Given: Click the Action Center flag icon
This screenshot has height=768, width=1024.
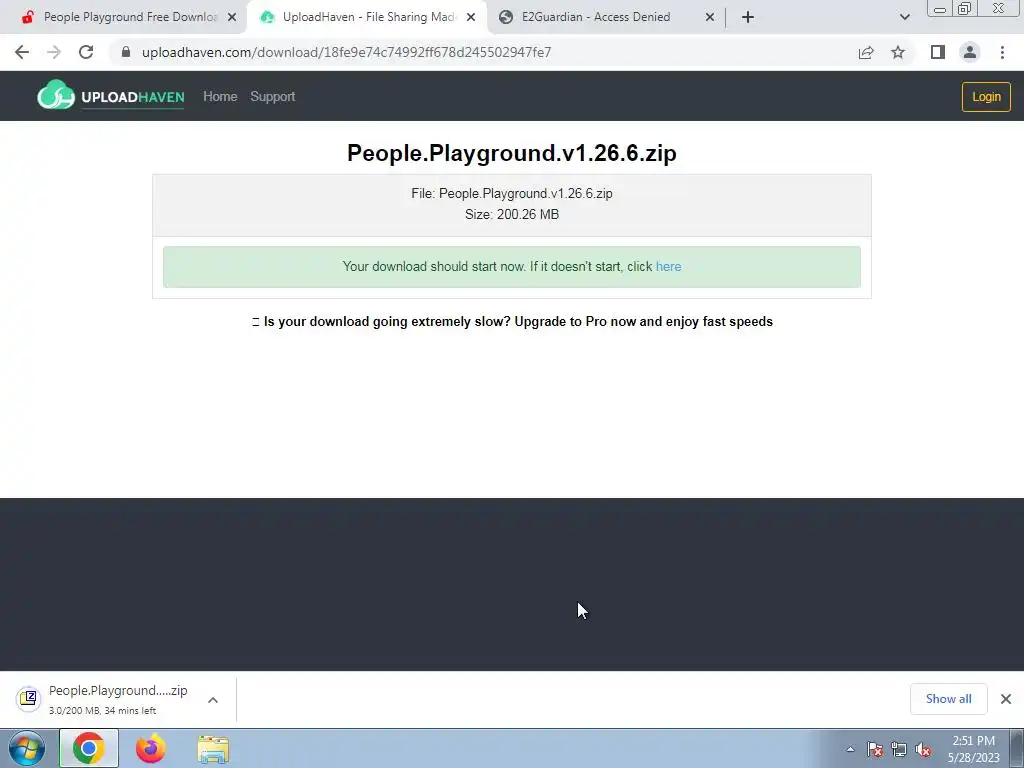Looking at the screenshot, I should click(x=875, y=750).
